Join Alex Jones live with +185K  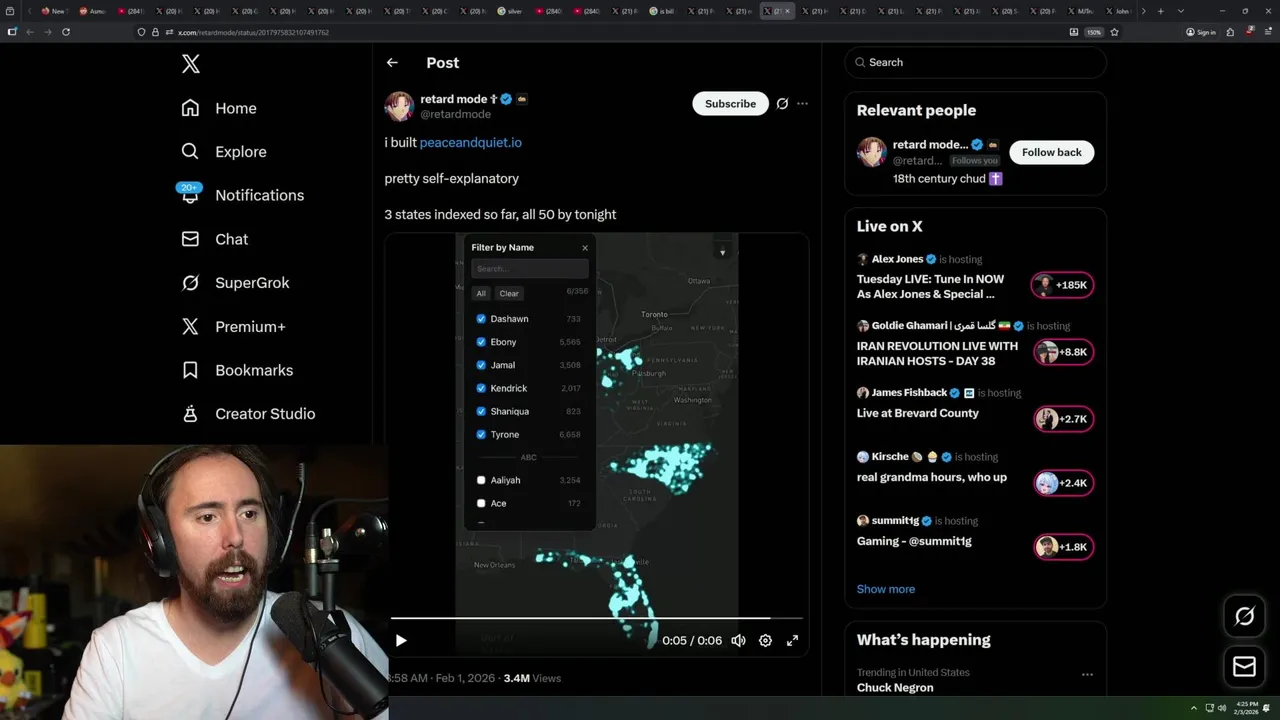(x=1062, y=285)
